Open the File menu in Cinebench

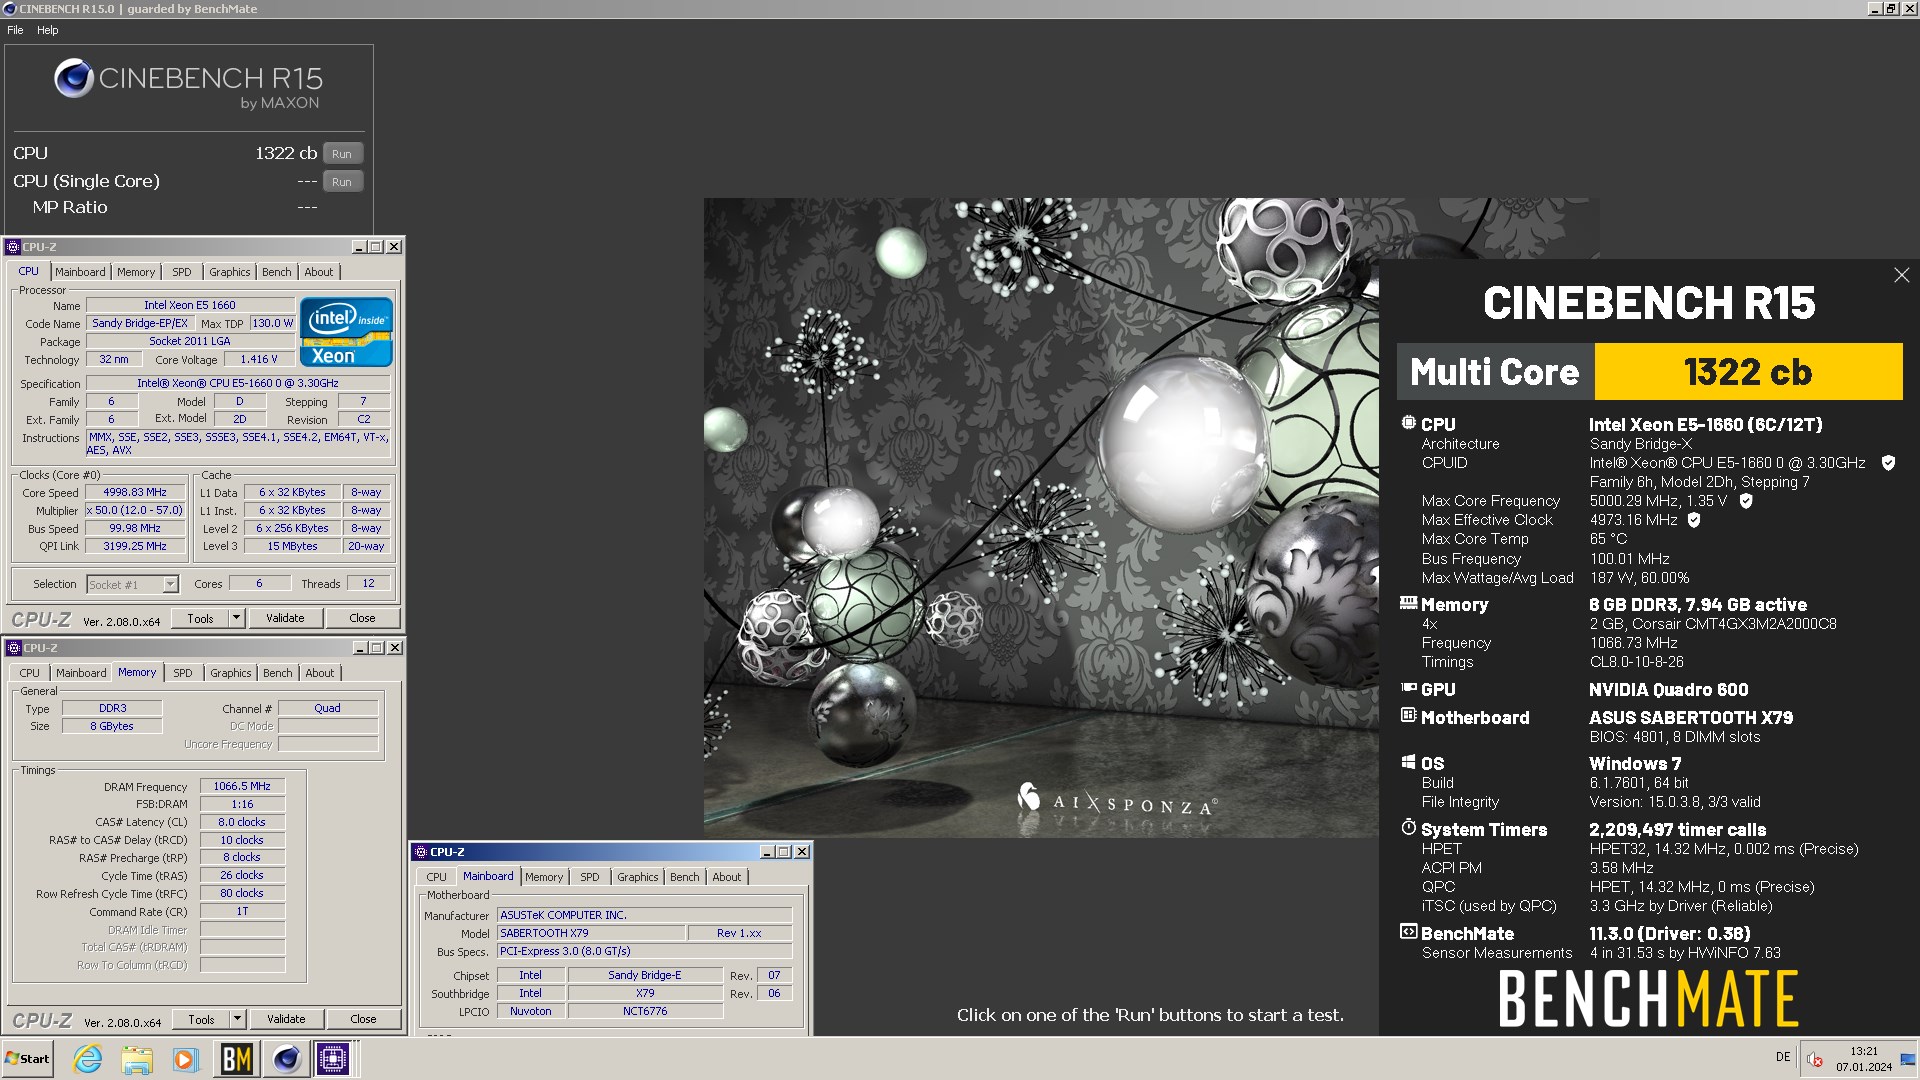[x=15, y=30]
